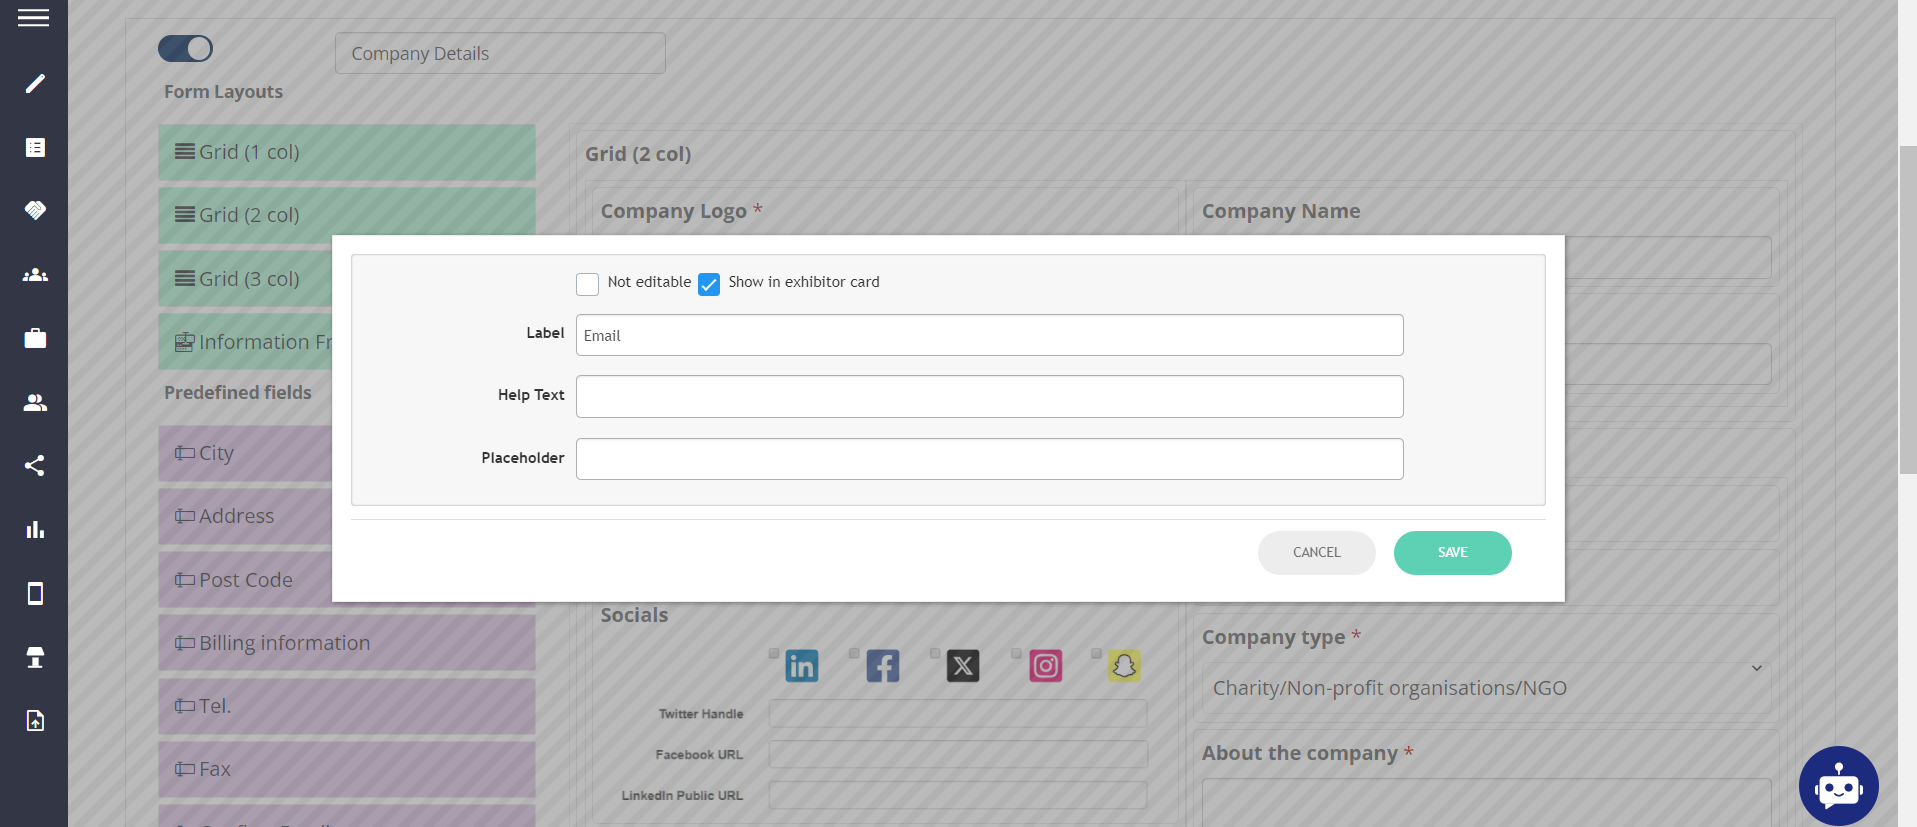This screenshot has height=827, width=1917.
Task: Toggle the Company Details switch off
Action: (186, 49)
